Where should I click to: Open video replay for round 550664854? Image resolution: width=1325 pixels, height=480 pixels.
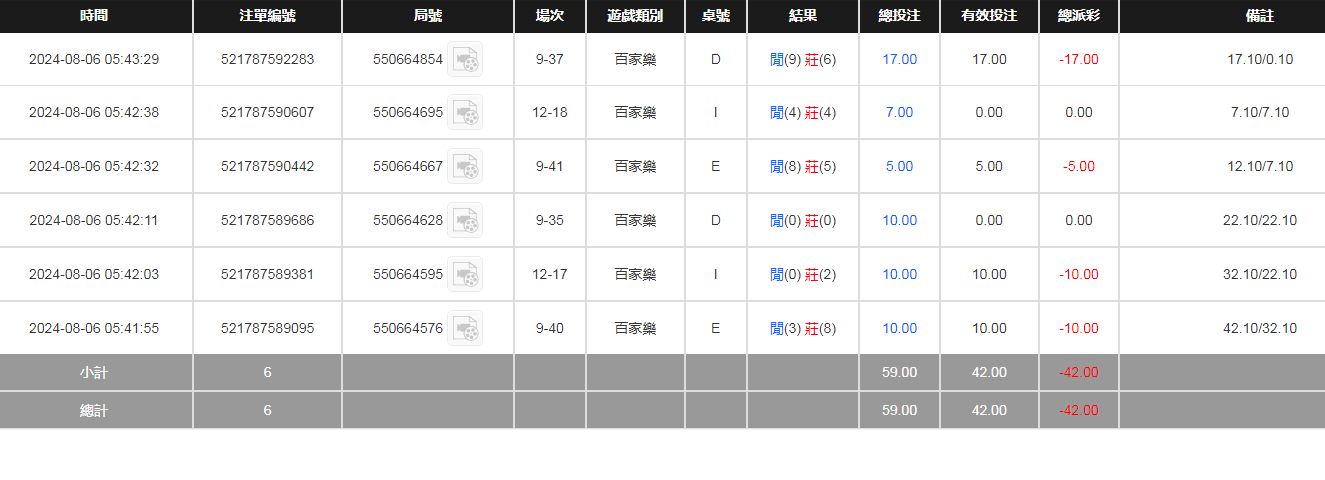[465, 60]
